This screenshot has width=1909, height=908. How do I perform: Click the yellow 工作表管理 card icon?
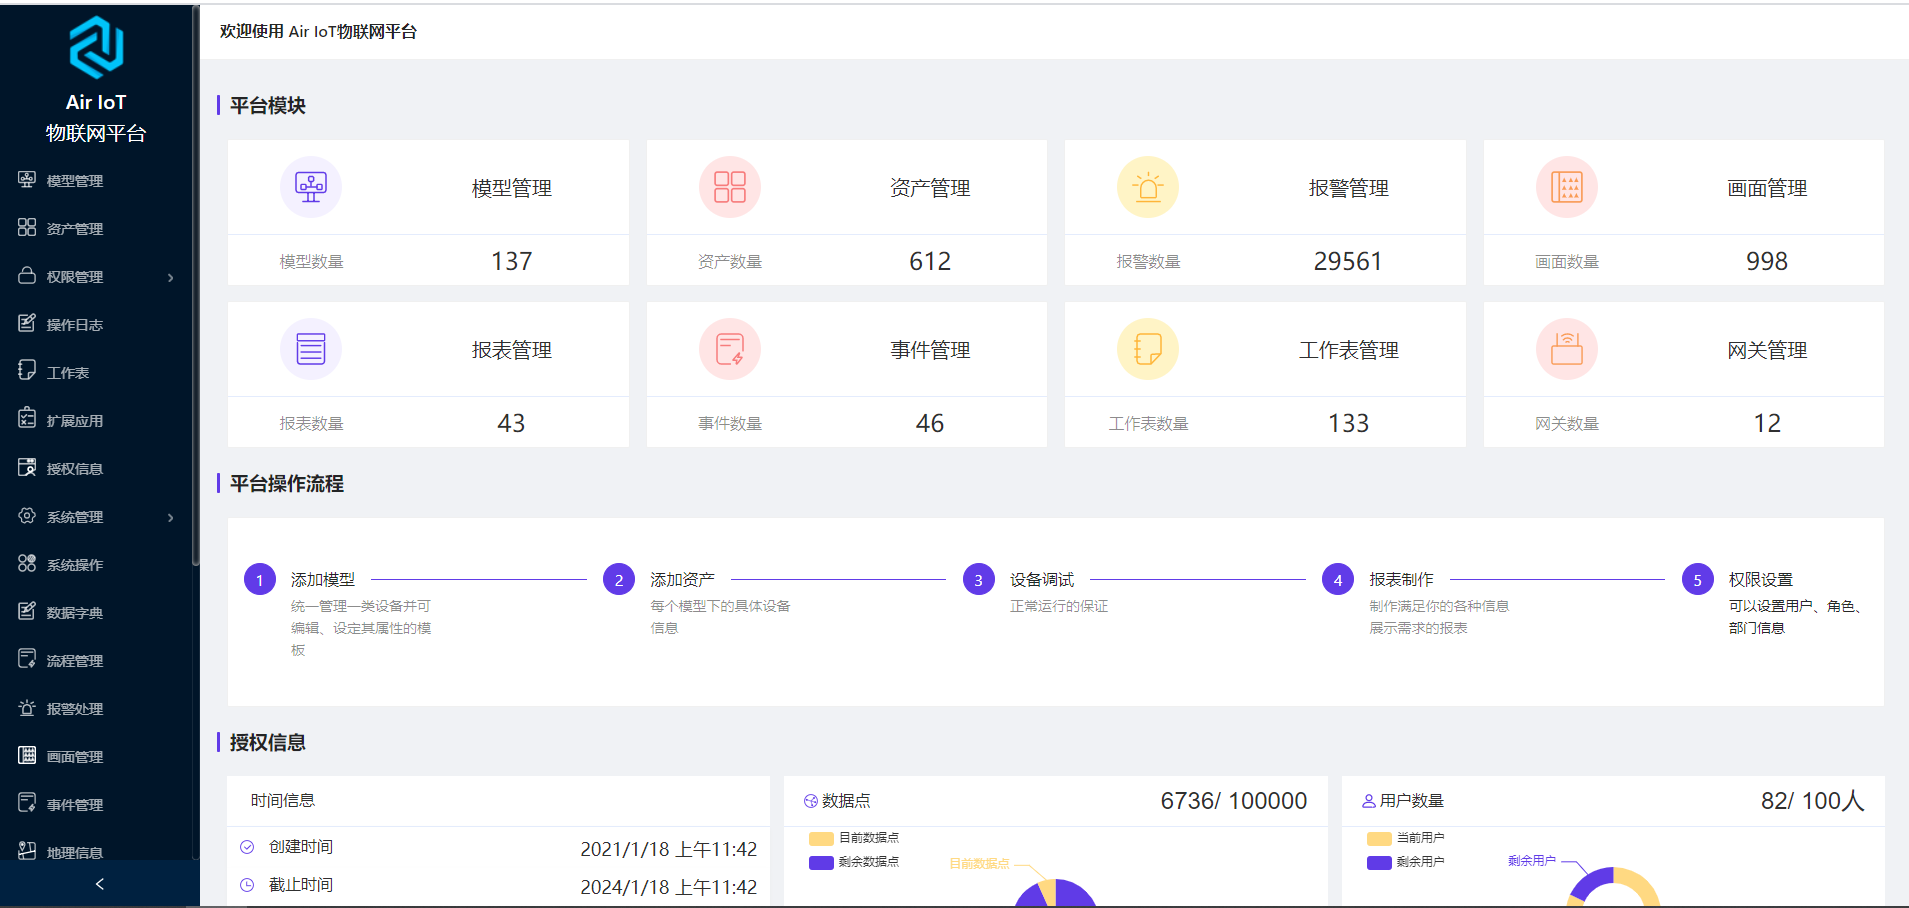(x=1148, y=349)
